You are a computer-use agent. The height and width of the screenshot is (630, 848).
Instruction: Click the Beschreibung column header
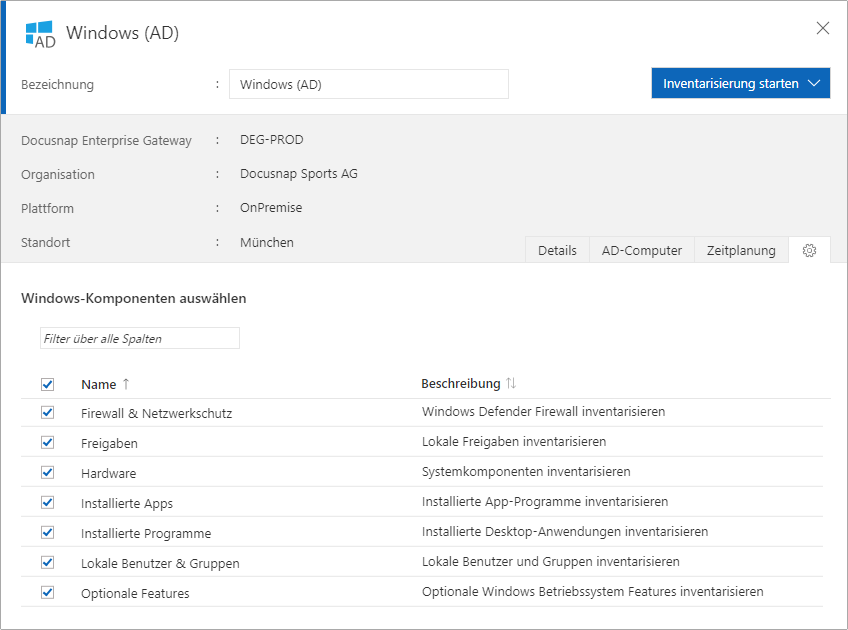pyautogui.click(x=461, y=383)
